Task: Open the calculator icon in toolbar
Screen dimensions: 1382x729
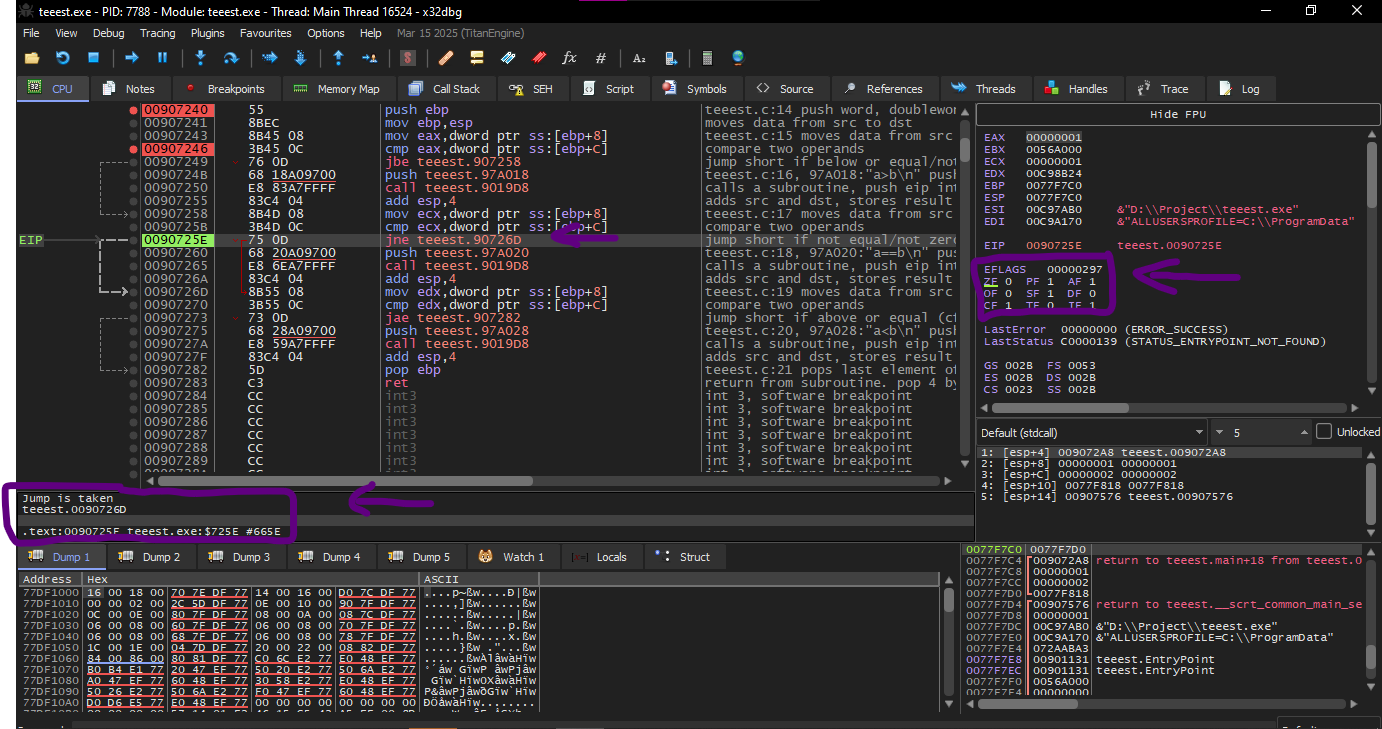Action: coord(707,58)
